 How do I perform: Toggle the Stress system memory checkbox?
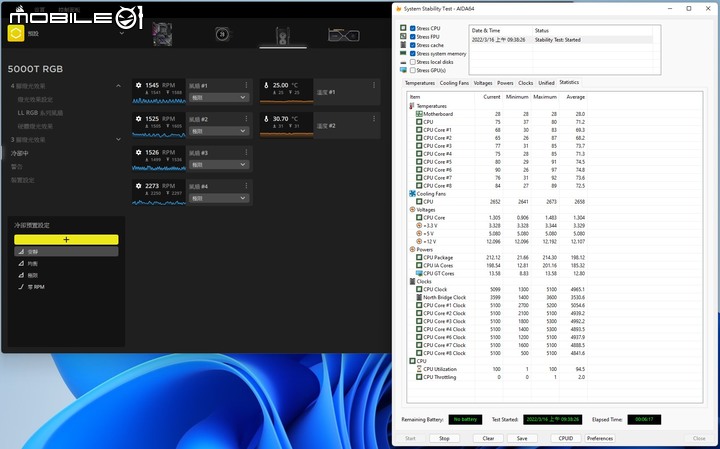[412, 53]
